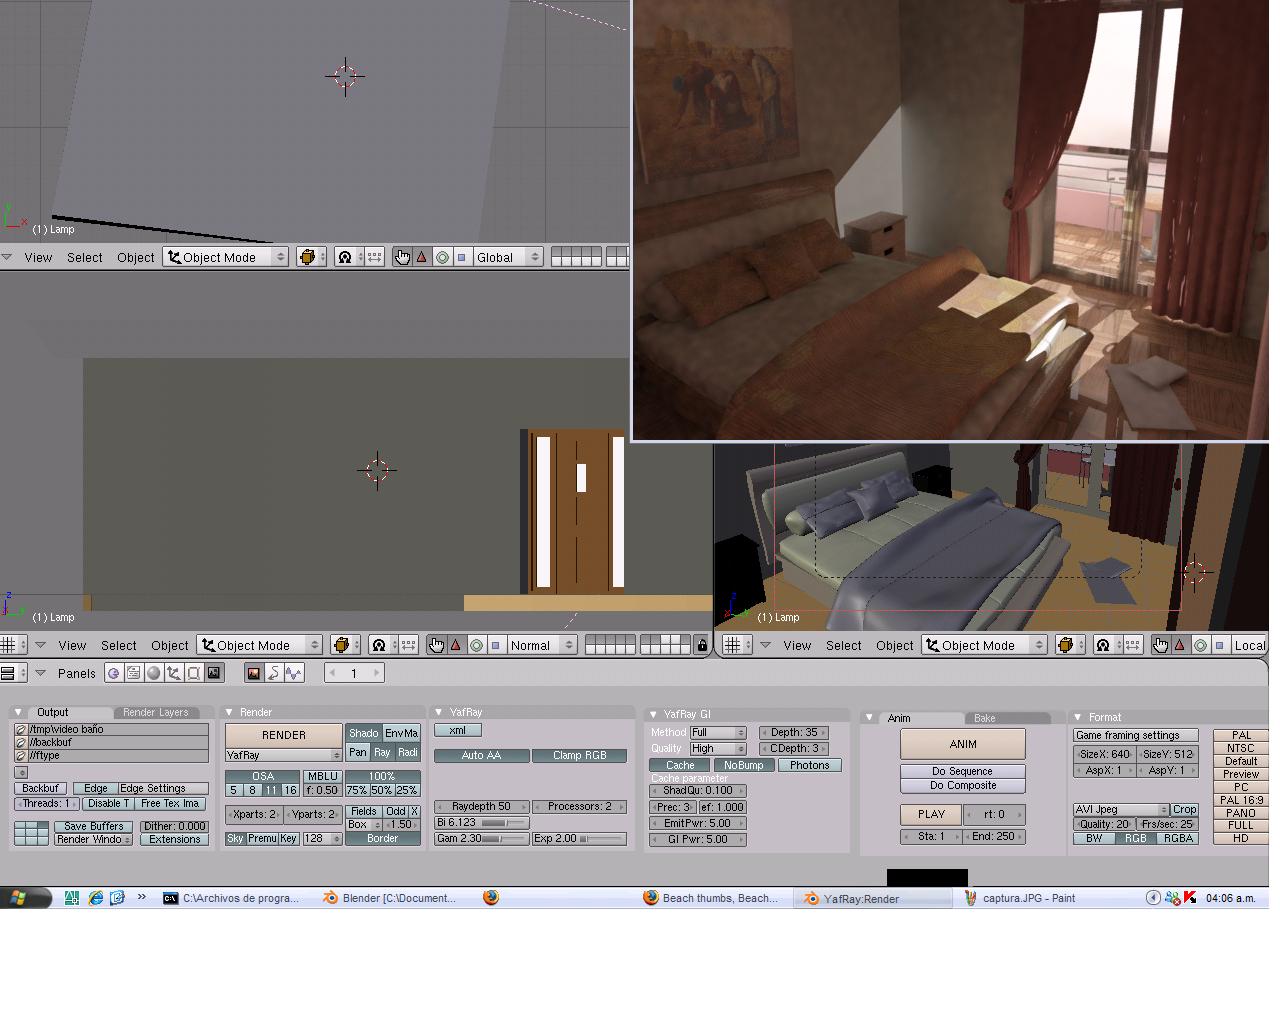Open the Select menu in lower-left viewport
Image resolution: width=1280 pixels, height=1024 pixels.
[x=118, y=645]
